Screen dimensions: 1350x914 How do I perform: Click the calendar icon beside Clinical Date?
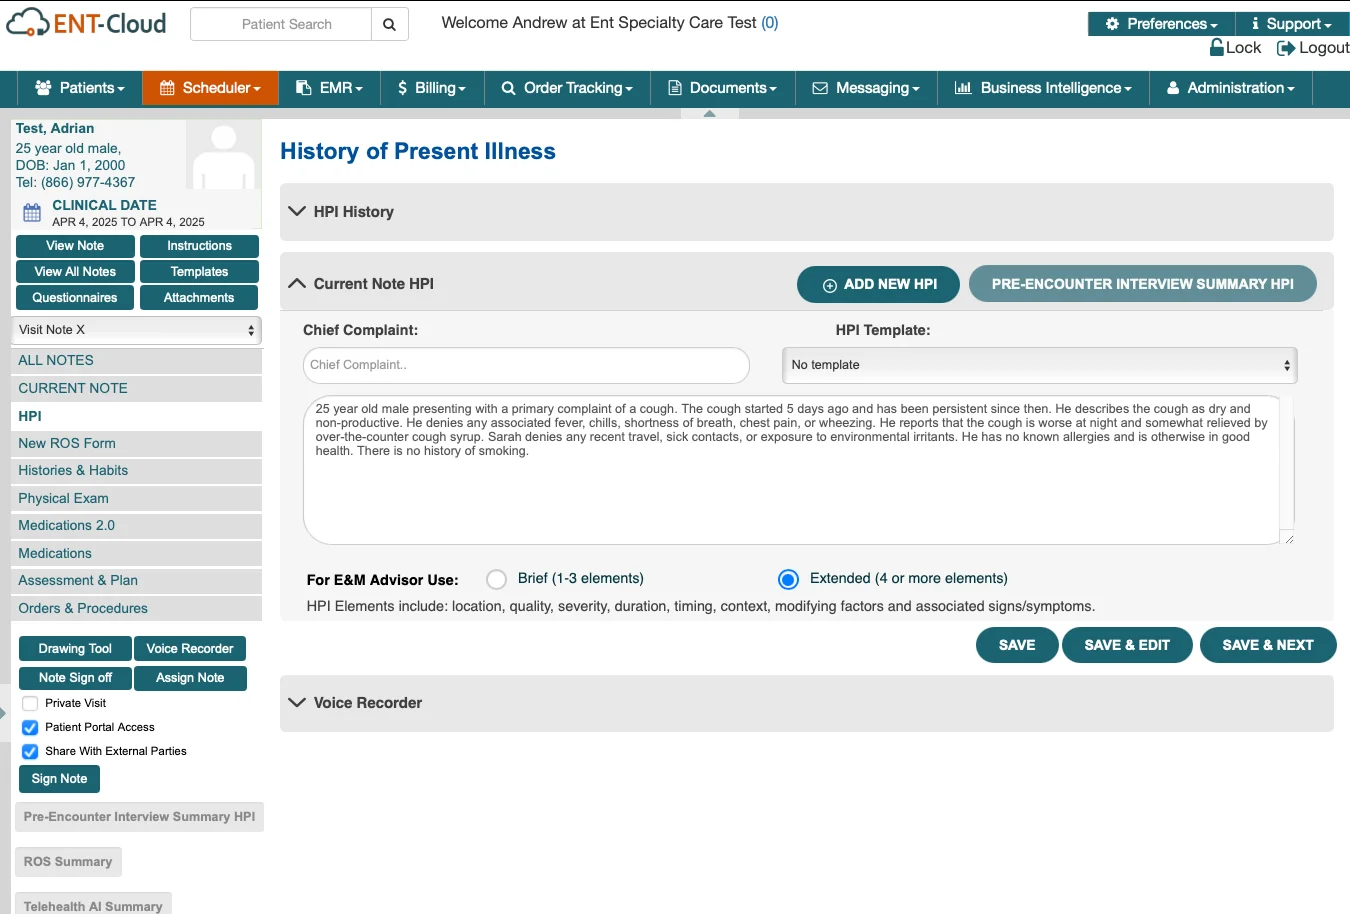(x=33, y=213)
